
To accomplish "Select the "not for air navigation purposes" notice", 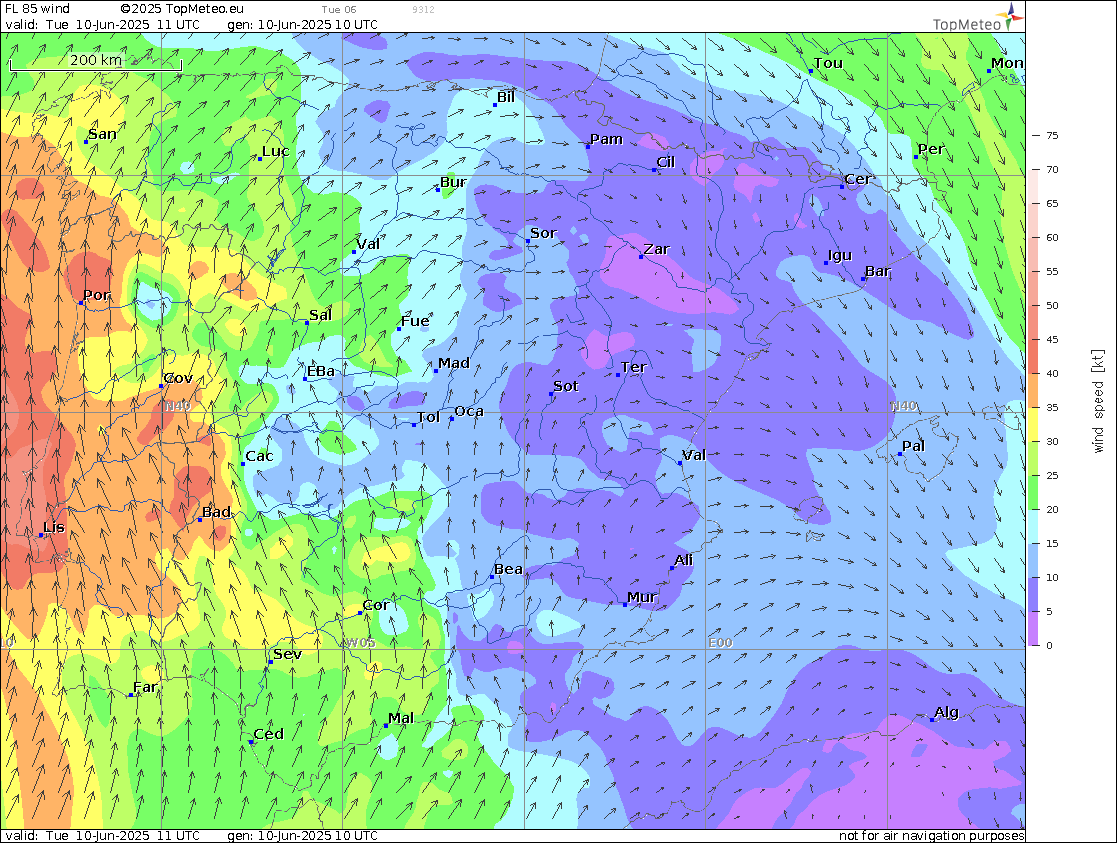I will pos(932,835).
